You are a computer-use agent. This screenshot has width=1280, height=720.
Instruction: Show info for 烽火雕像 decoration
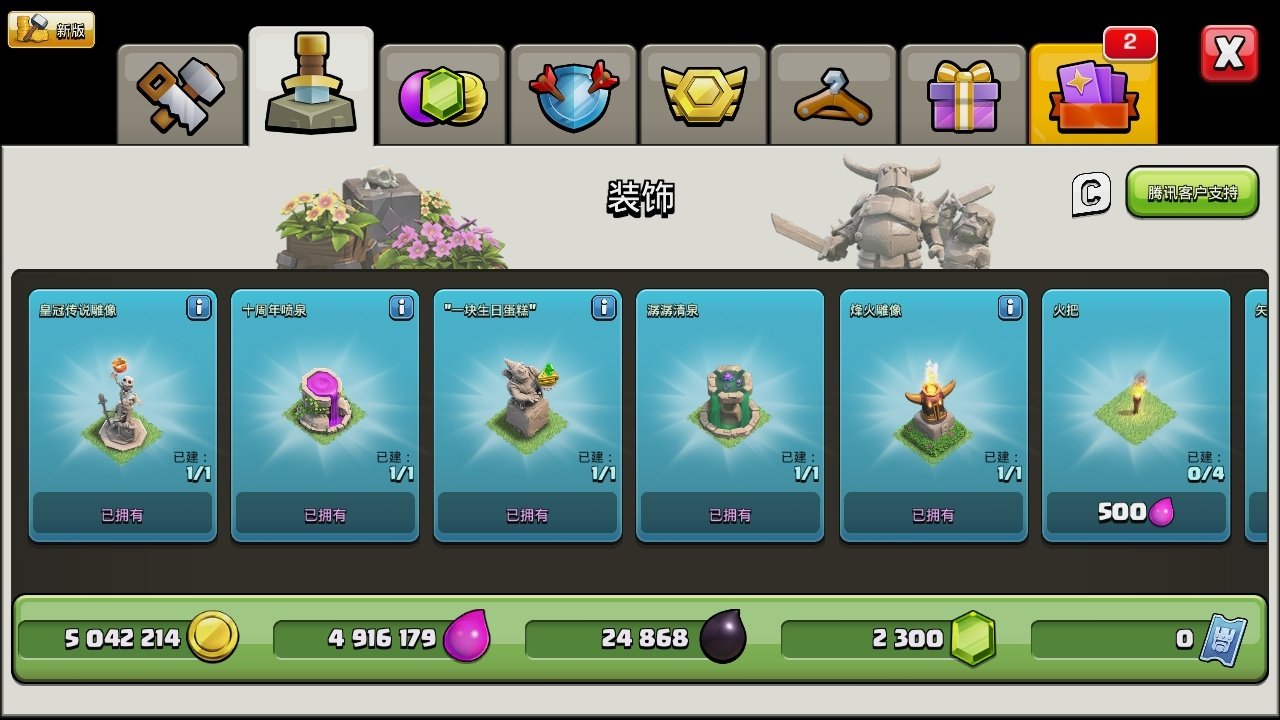click(1010, 308)
